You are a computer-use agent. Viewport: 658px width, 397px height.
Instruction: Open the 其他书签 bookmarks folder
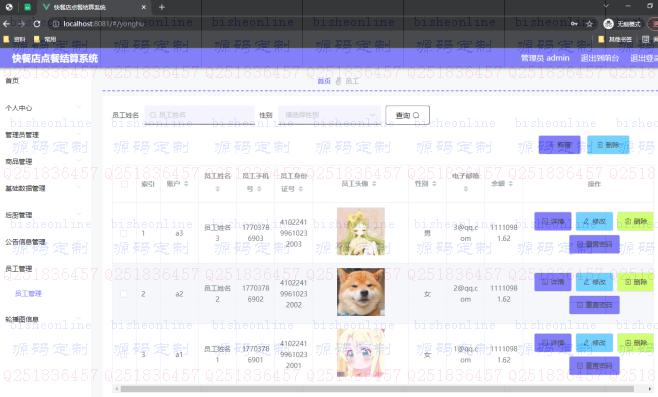(x=615, y=39)
